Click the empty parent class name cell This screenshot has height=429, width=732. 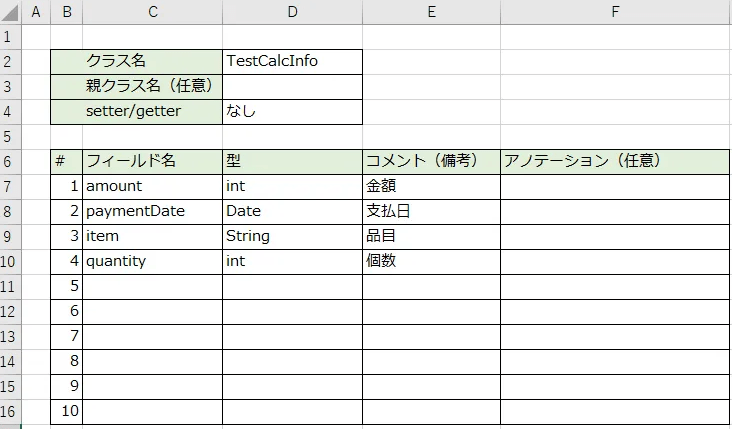coord(292,87)
